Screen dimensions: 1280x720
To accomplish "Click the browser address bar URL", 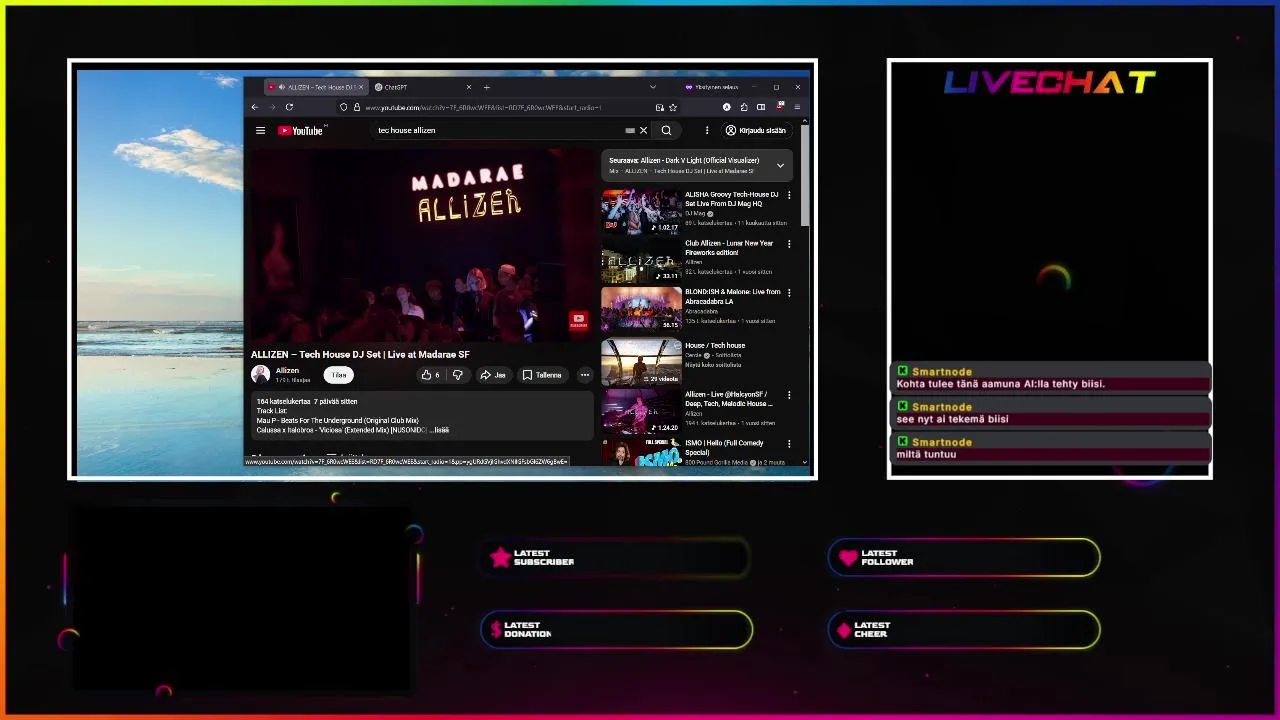I will 482,107.
